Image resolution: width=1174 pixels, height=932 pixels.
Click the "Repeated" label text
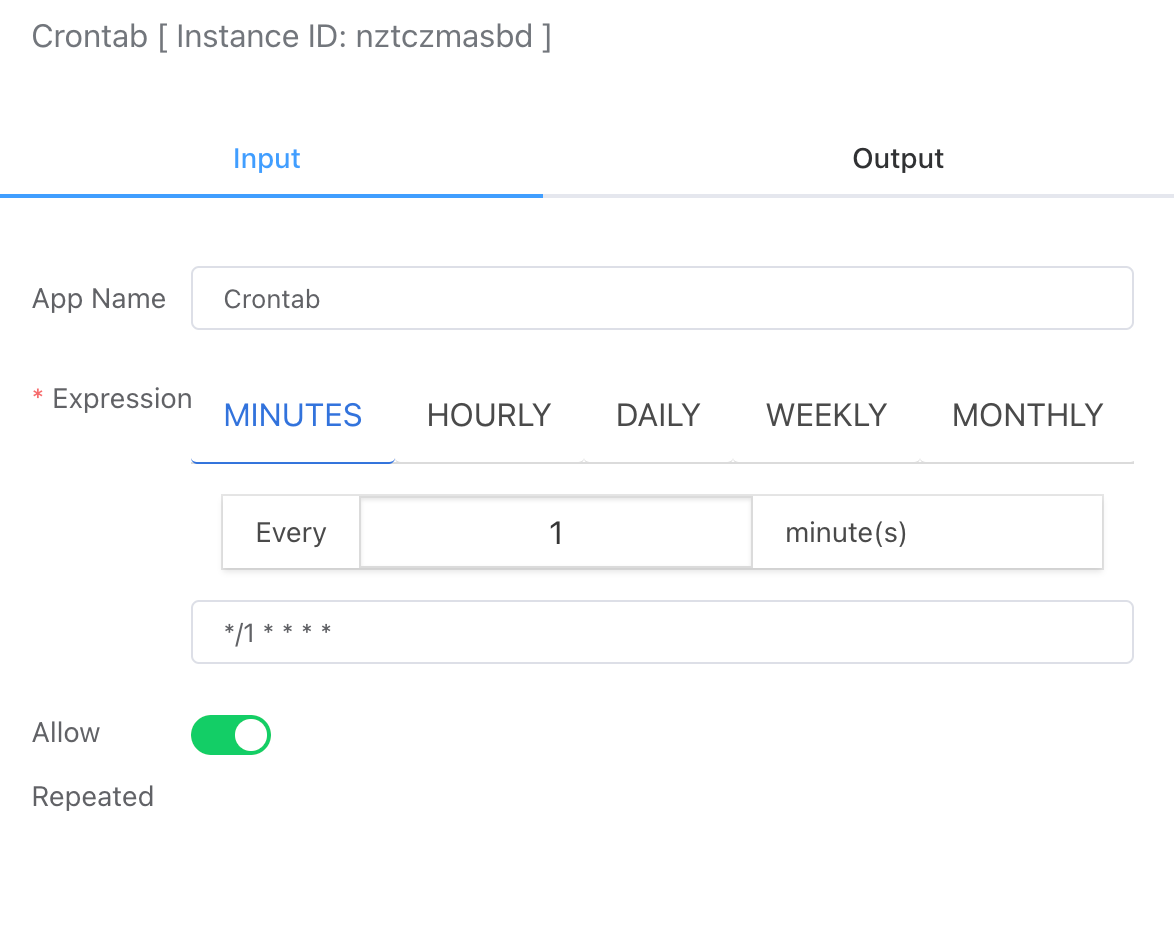[93, 797]
